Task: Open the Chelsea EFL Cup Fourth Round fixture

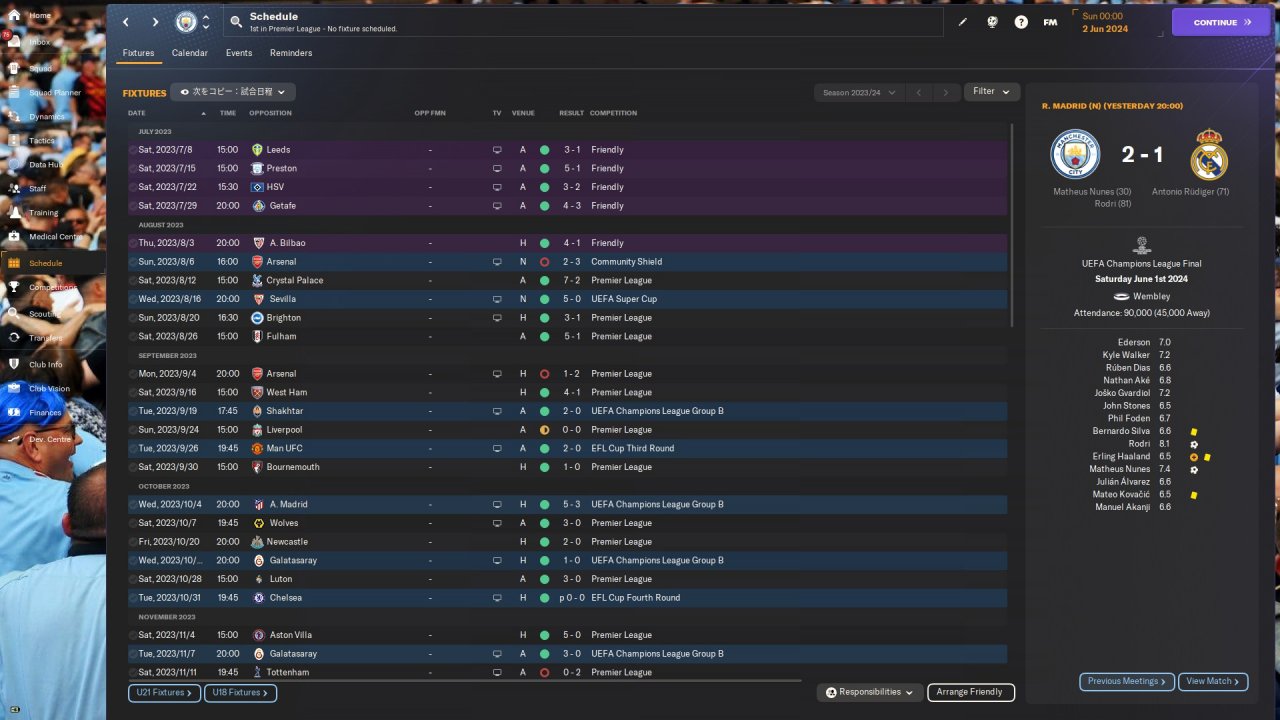Action: tap(567, 598)
